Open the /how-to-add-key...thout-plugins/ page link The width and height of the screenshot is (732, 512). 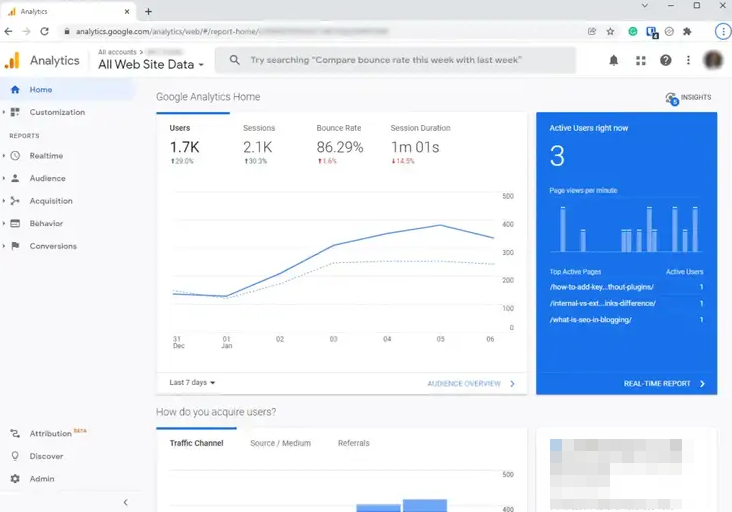[x=602, y=287]
